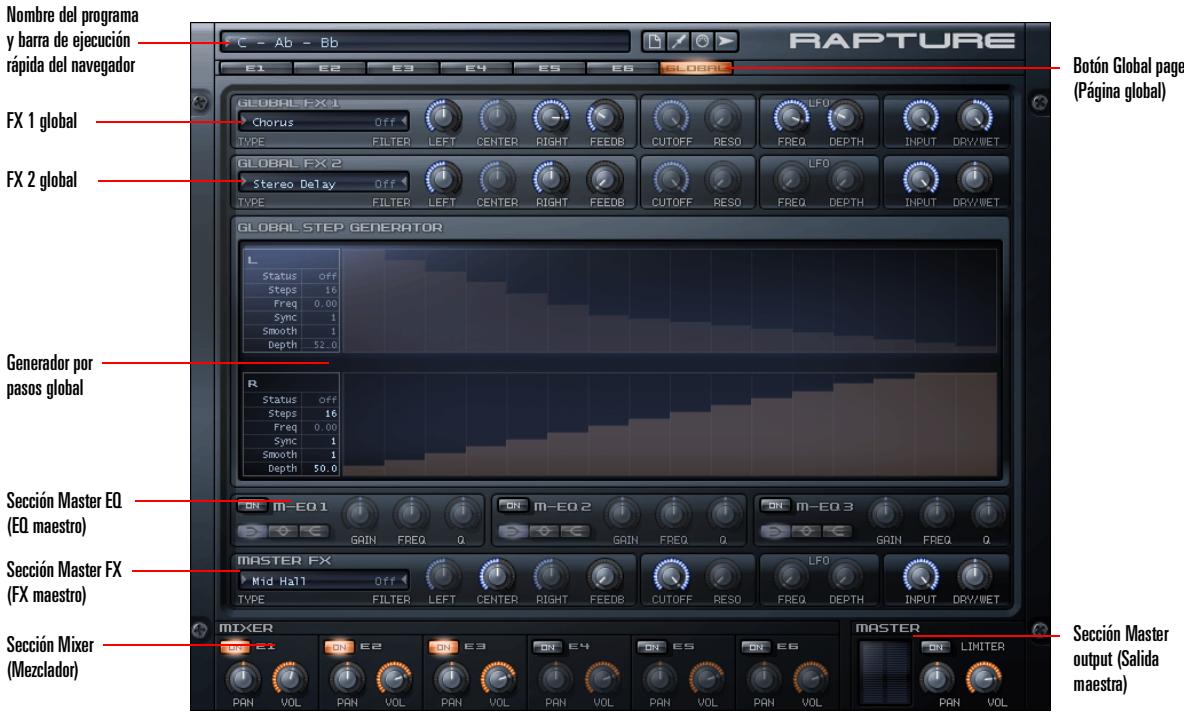Switch to the E3 element tab

402,69
